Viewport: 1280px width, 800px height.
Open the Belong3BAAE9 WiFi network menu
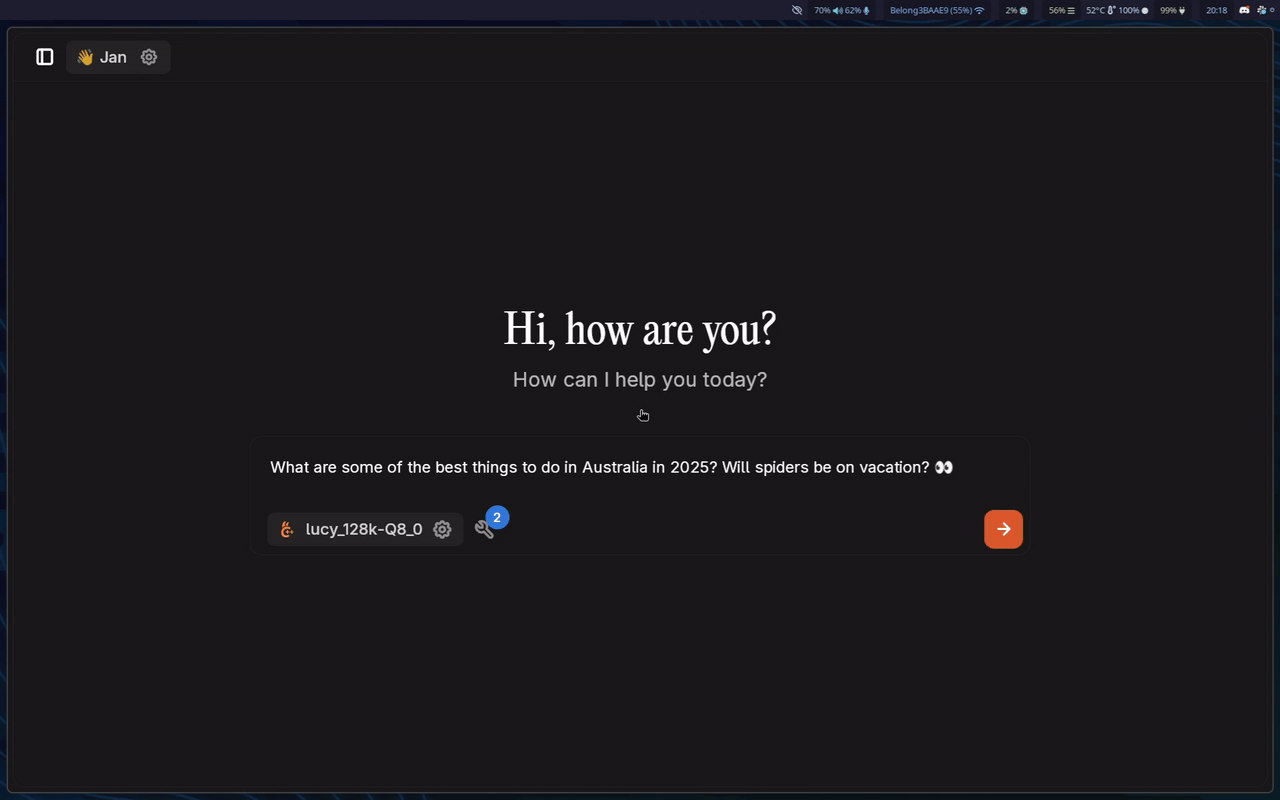935,10
